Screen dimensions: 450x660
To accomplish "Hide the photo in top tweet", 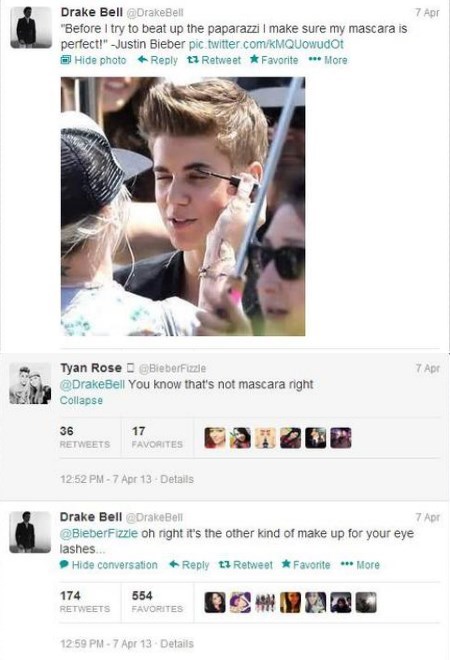I will coord(93,60).
